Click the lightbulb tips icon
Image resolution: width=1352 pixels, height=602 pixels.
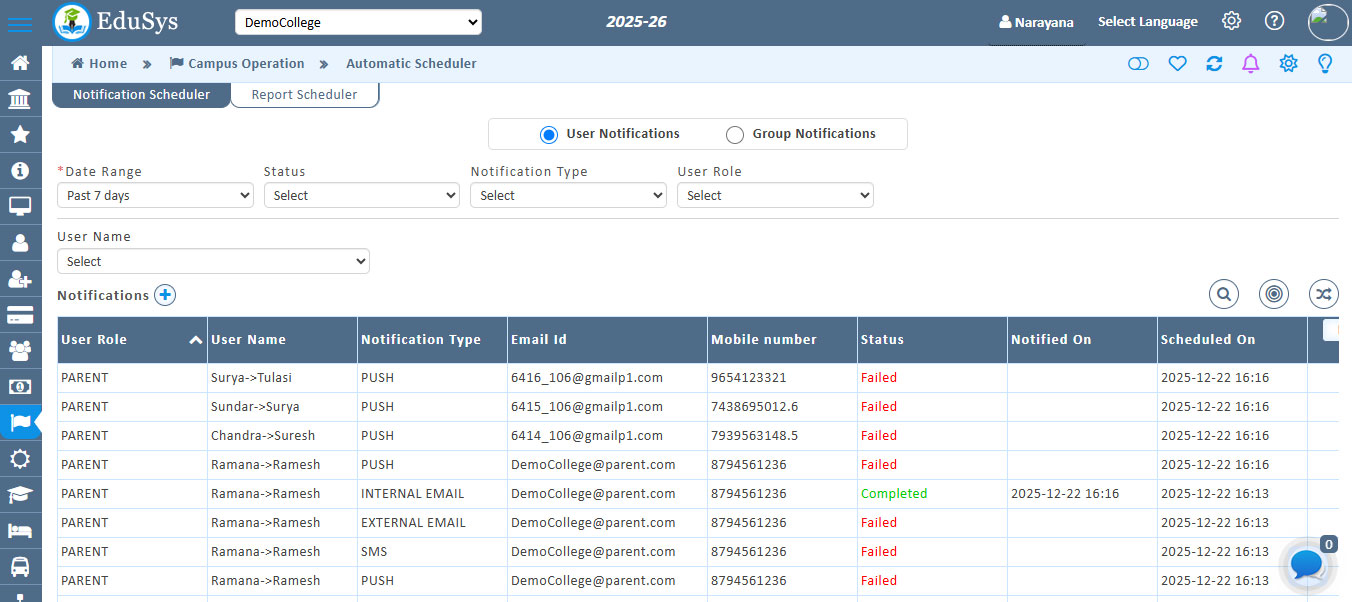1325,64
